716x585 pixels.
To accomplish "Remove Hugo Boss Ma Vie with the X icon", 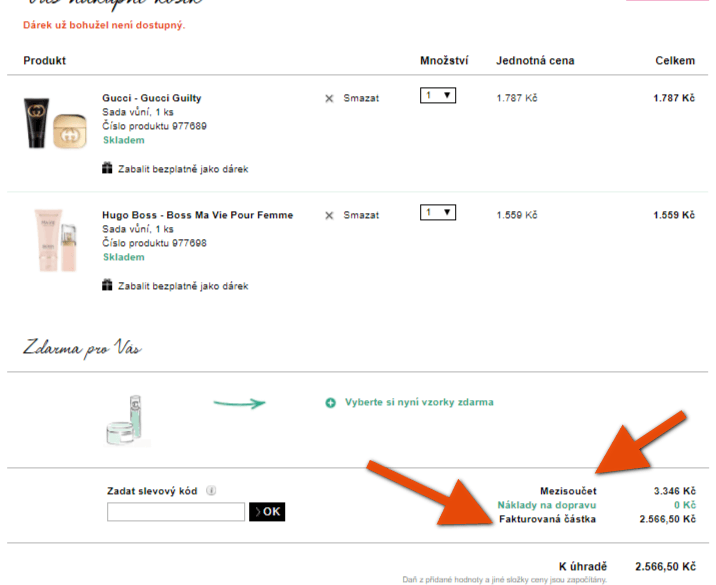I will 329,216.
